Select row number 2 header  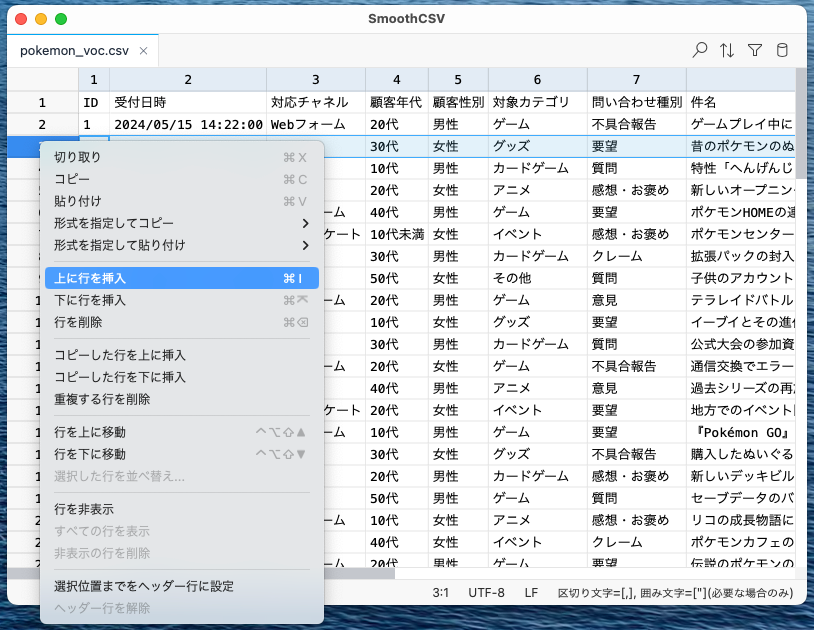pyautogui.click(x=42, y=125)
